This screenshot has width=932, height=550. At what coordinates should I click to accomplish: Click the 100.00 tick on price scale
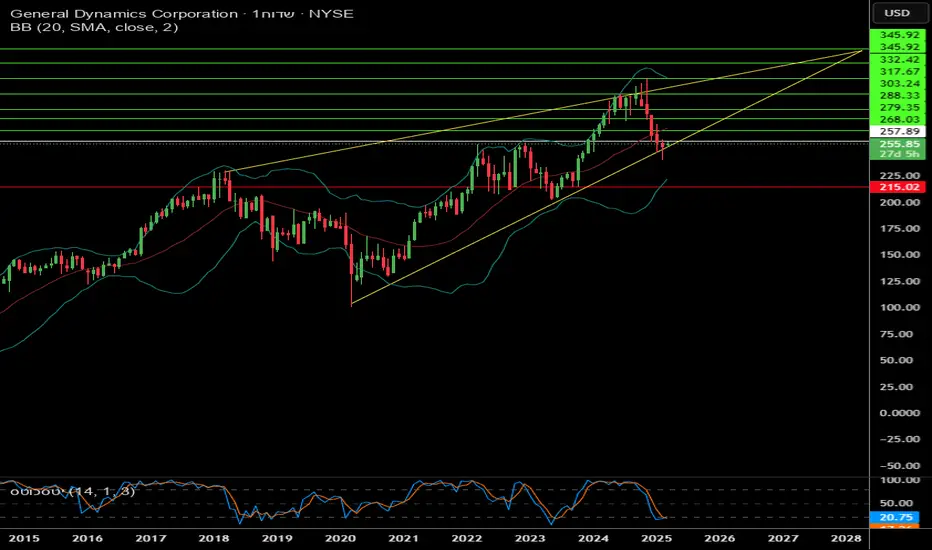[899, 307]
